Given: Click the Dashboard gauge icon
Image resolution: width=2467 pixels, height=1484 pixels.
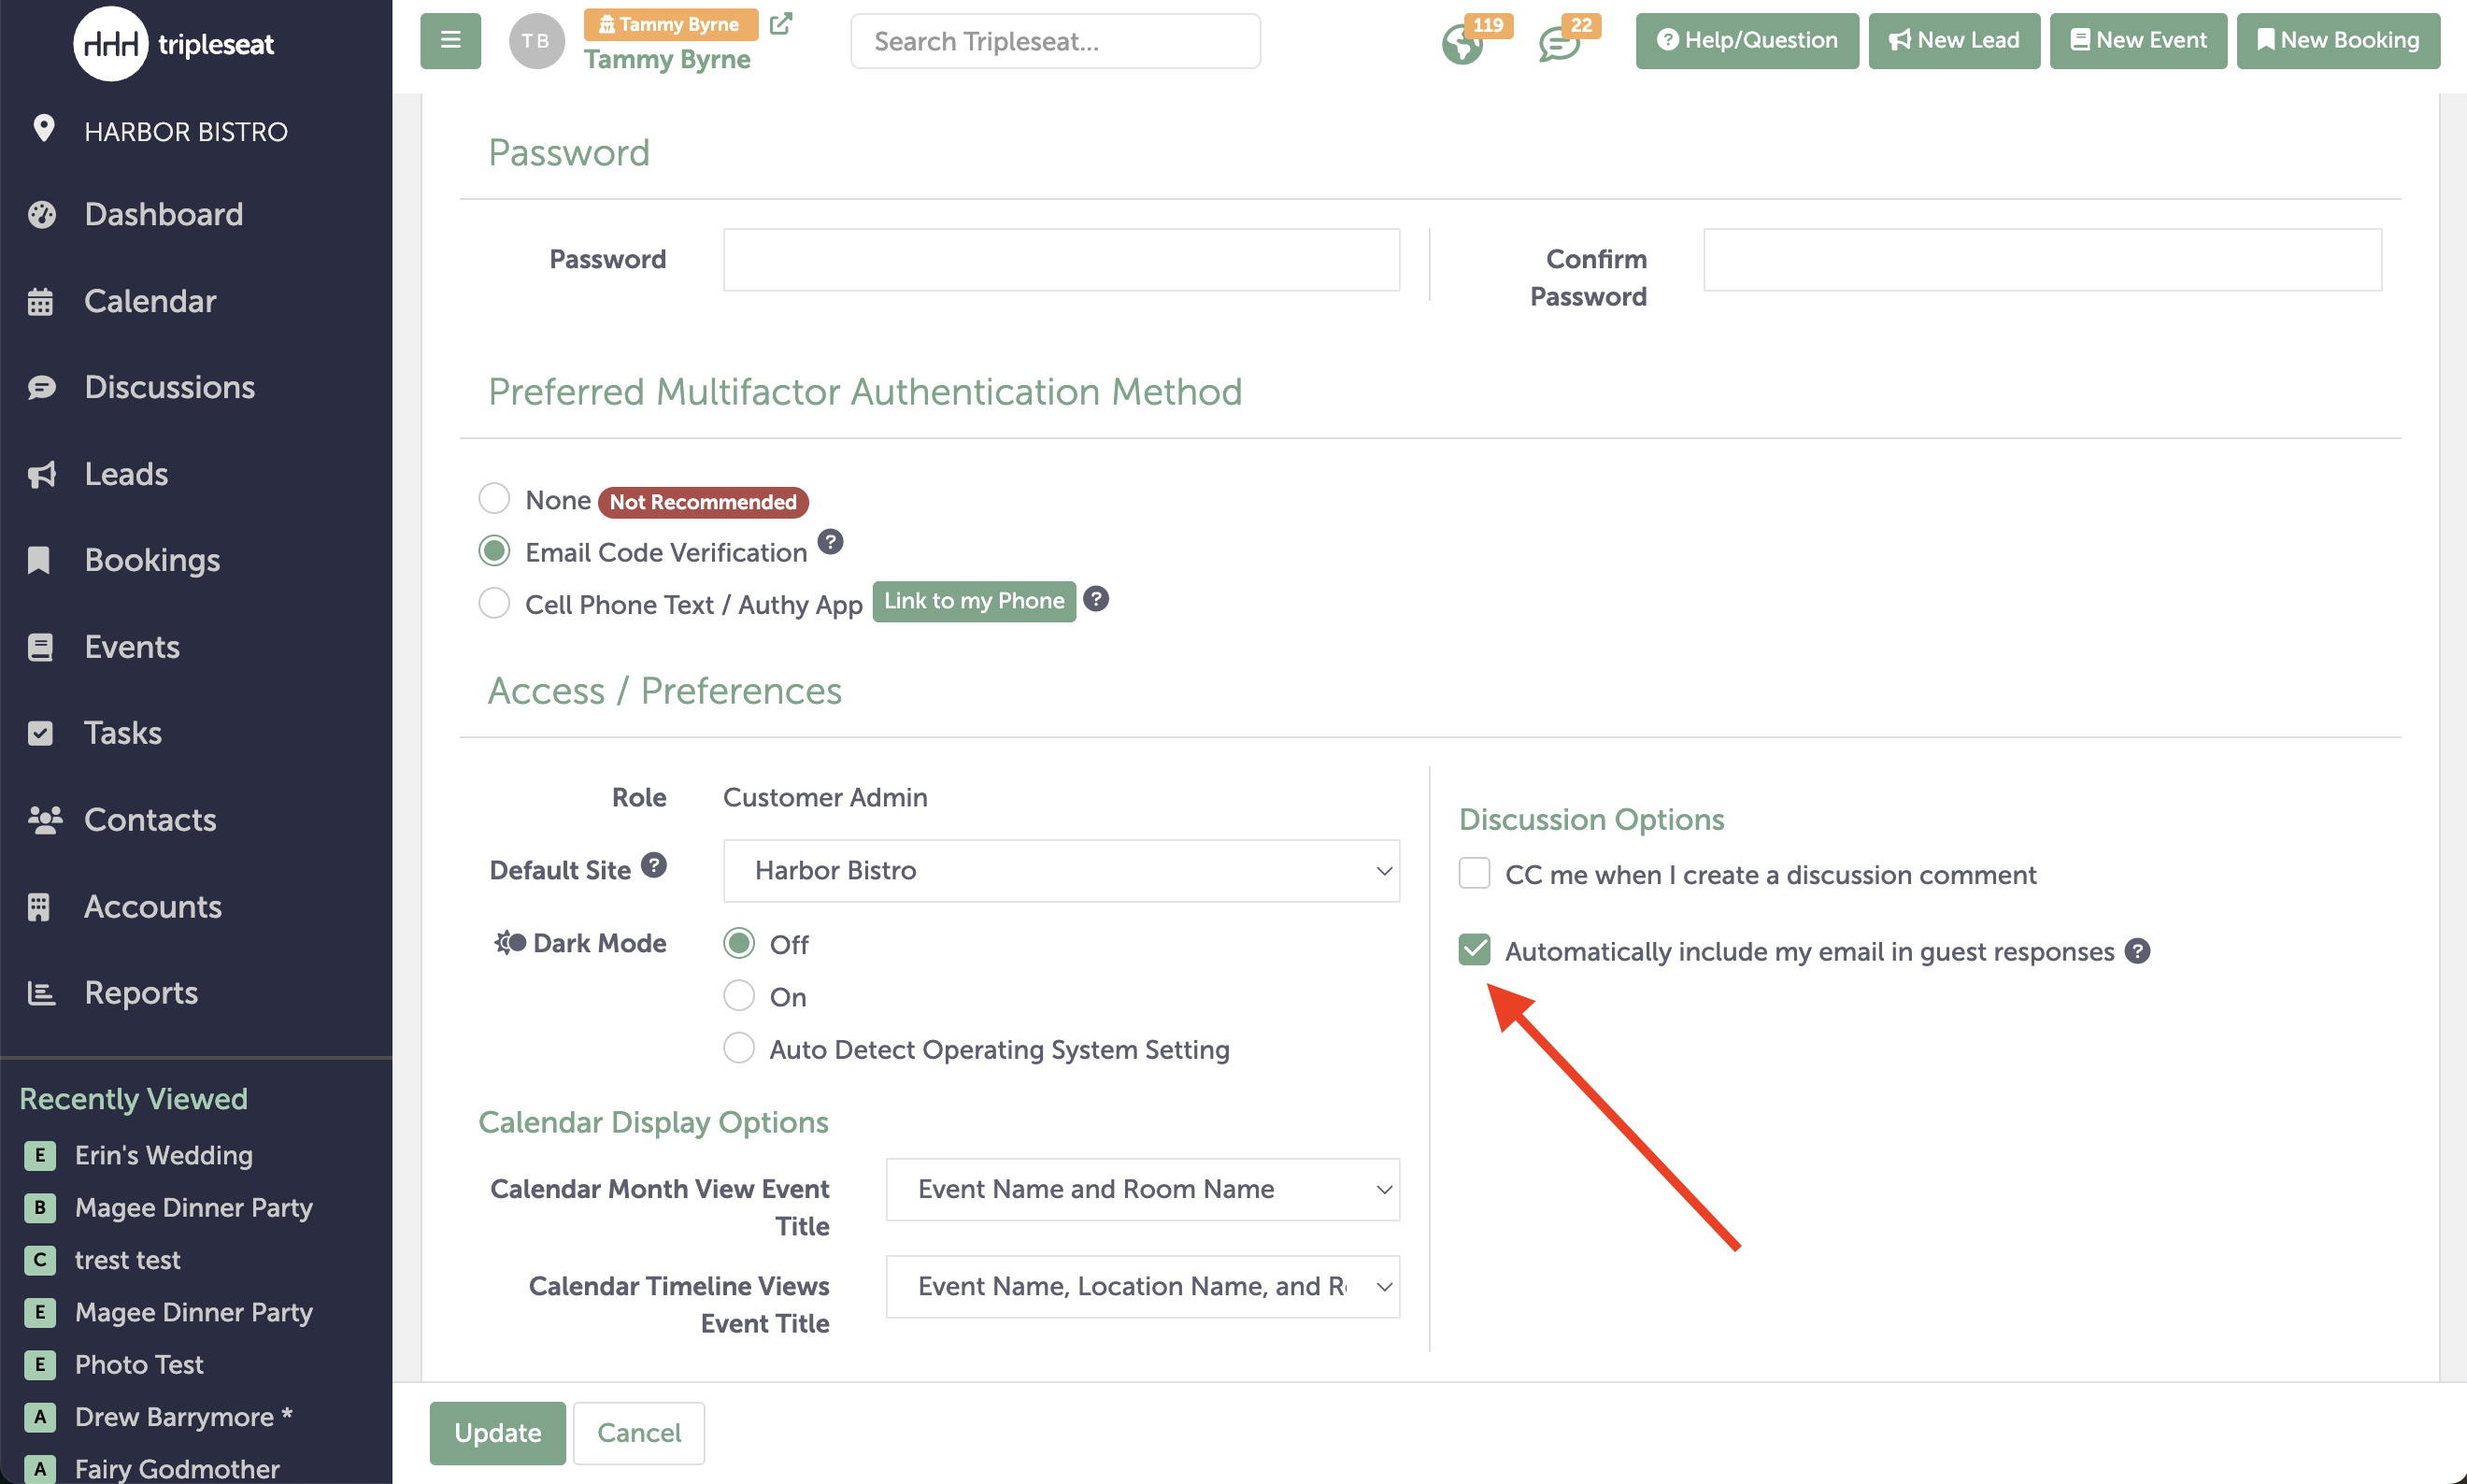Looking at the screenshot, I should (x=41, y=214).
